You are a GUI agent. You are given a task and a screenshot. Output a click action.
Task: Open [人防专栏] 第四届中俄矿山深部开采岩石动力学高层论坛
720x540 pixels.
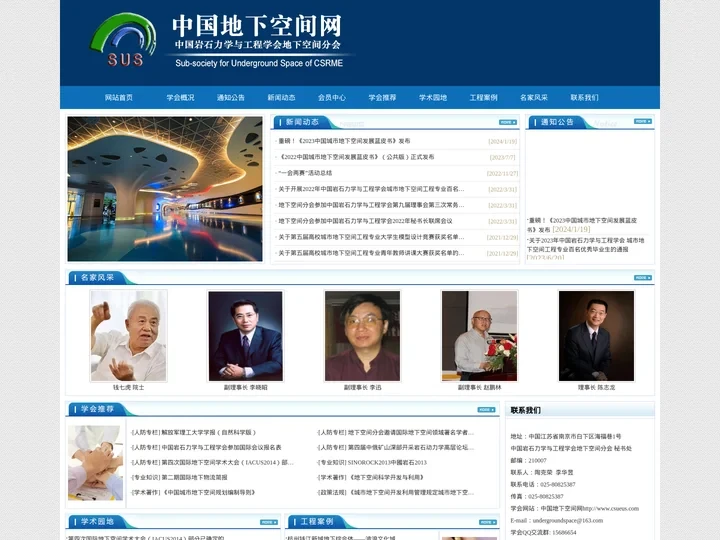coord(395,447)
